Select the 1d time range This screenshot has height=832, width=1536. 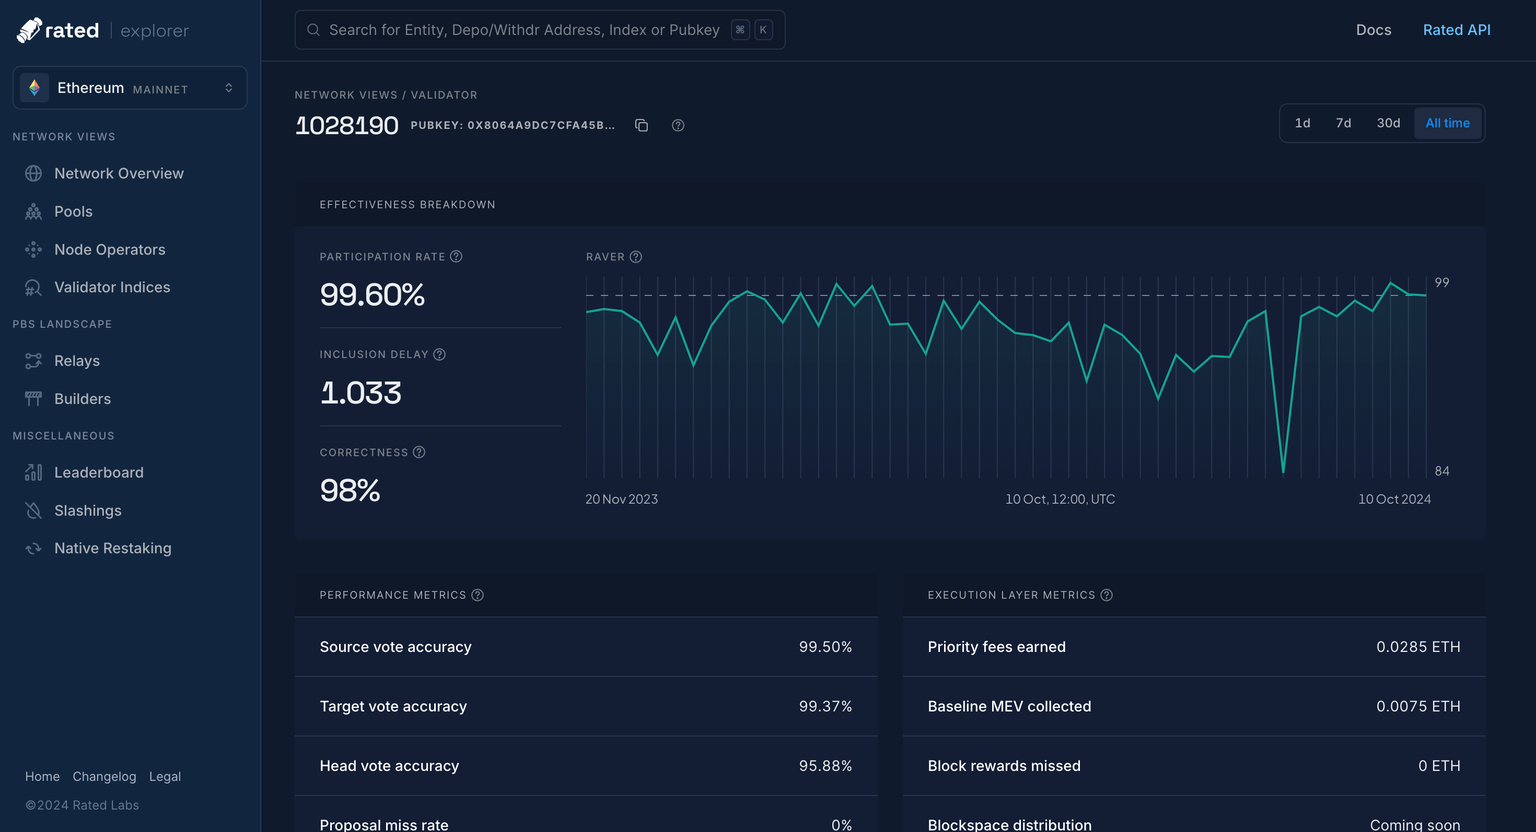click(1302, 123)
